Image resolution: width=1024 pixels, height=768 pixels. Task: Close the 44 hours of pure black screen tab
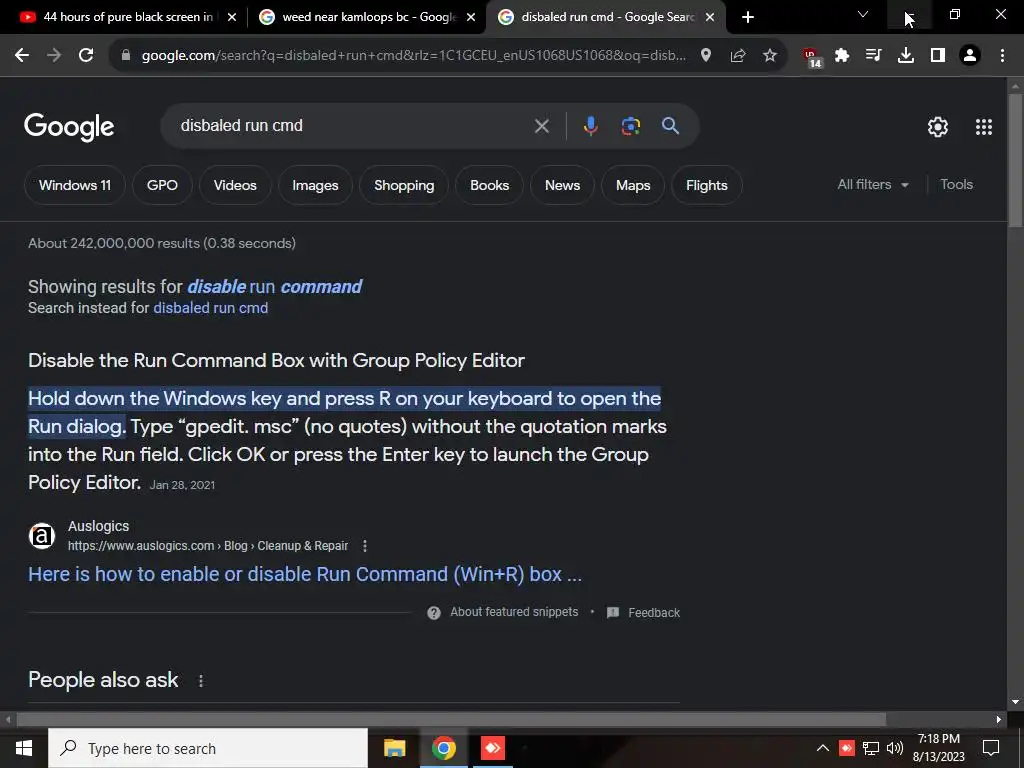[232, 18]
